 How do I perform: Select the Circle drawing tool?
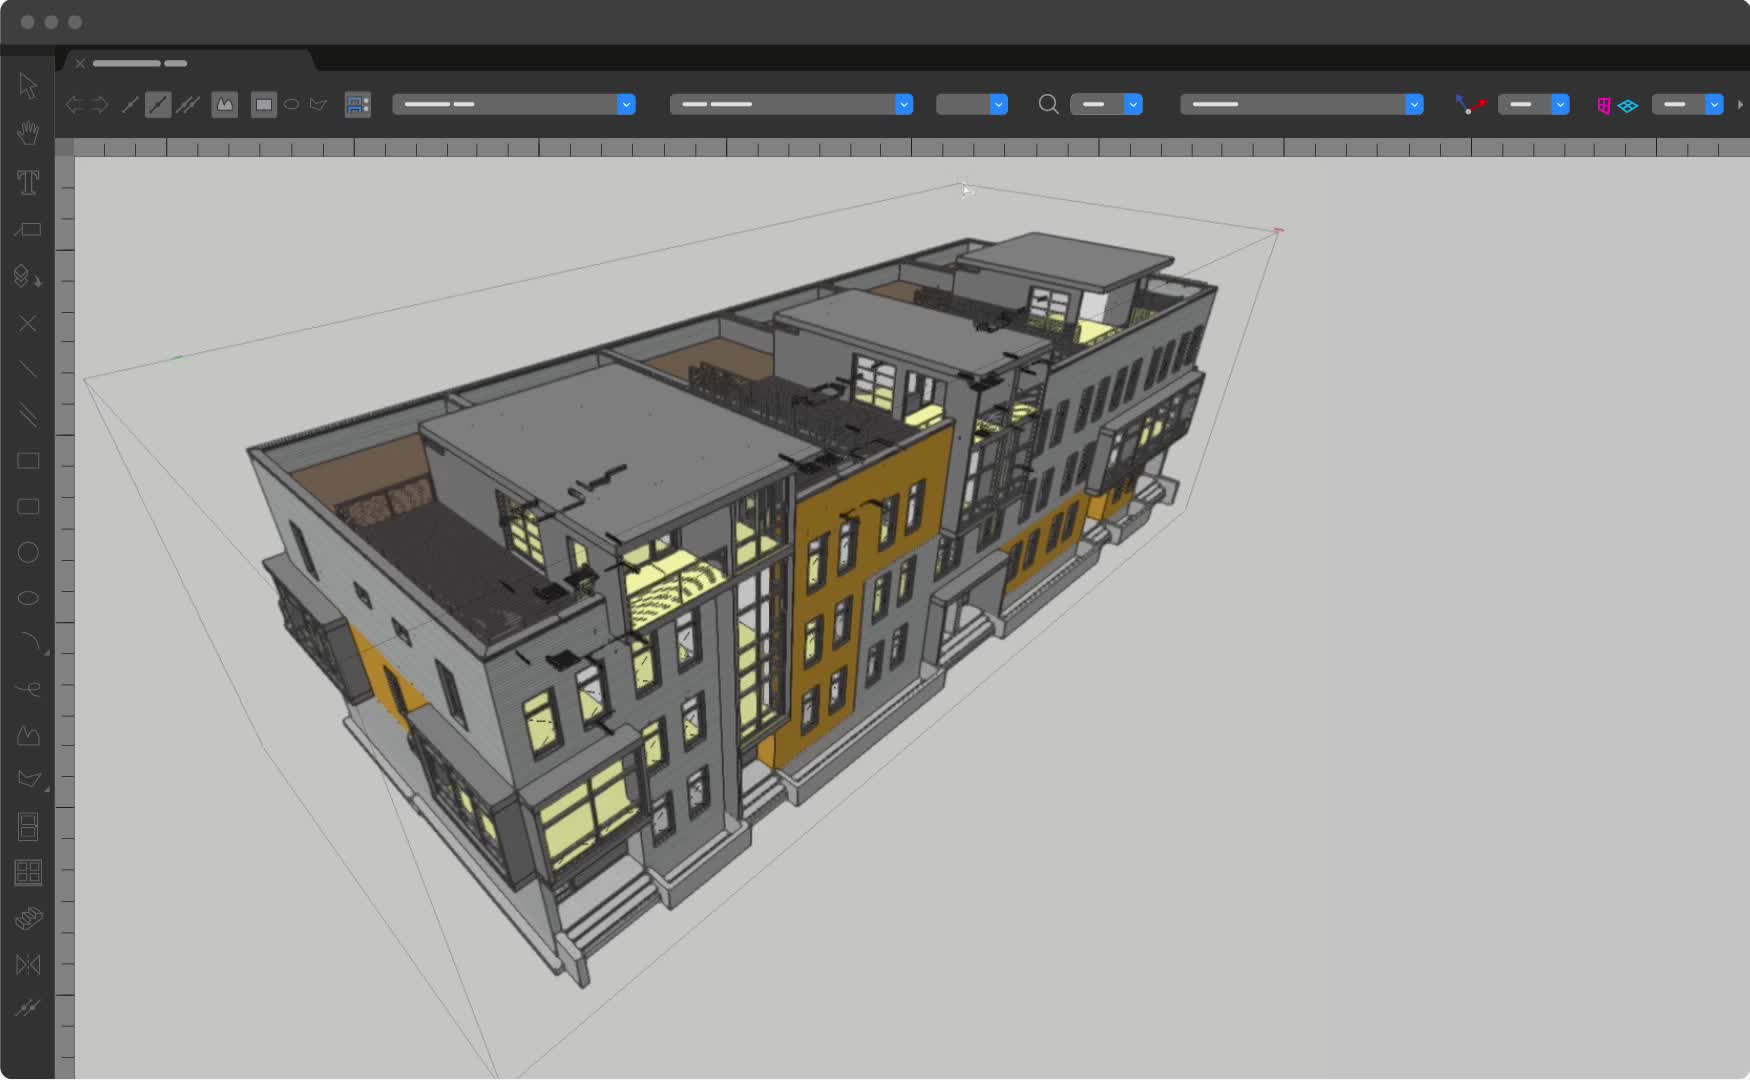pyautogui.click(x=28, y=552)
